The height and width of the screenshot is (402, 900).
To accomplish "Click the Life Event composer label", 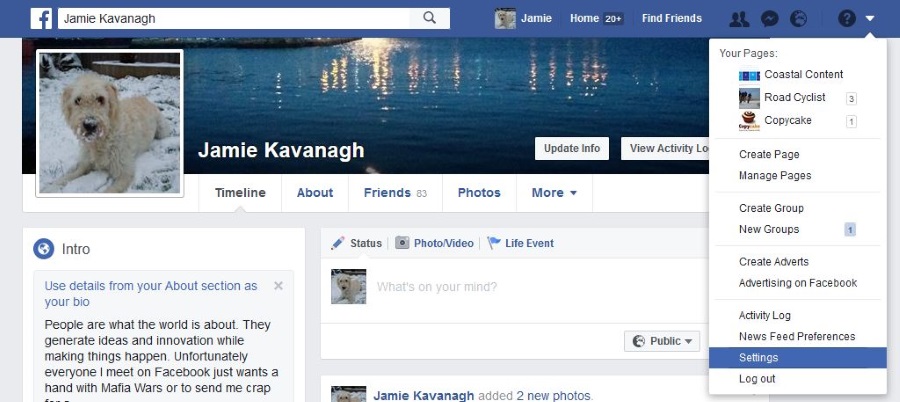I will tap(529, 243).
